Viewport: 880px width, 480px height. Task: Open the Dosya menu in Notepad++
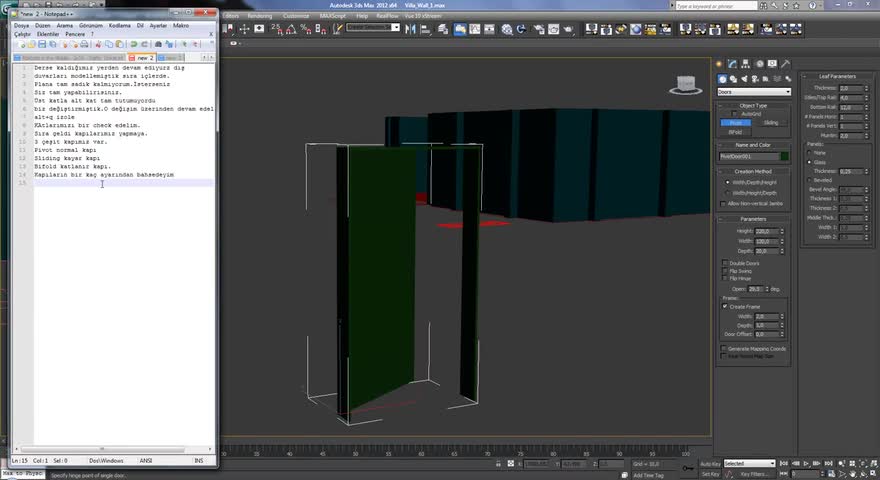(22, 25)
